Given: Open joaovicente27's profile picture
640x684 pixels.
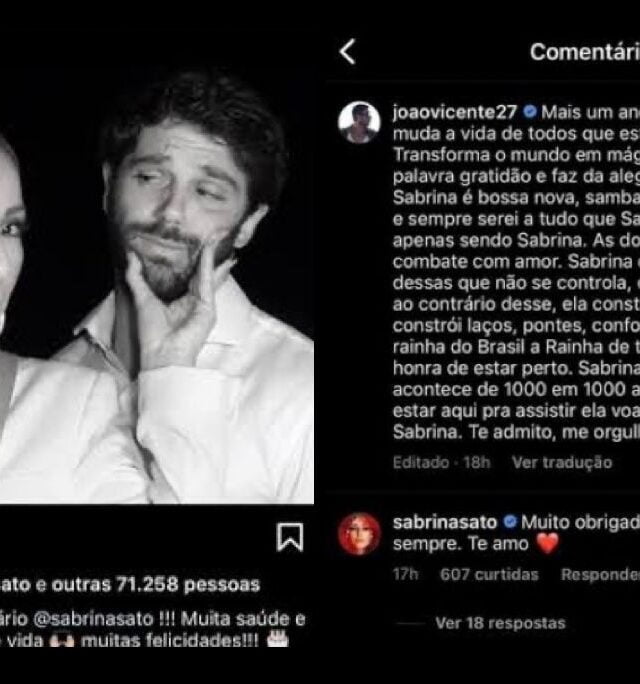Looking at the screenshot, I should click(359, 123).
